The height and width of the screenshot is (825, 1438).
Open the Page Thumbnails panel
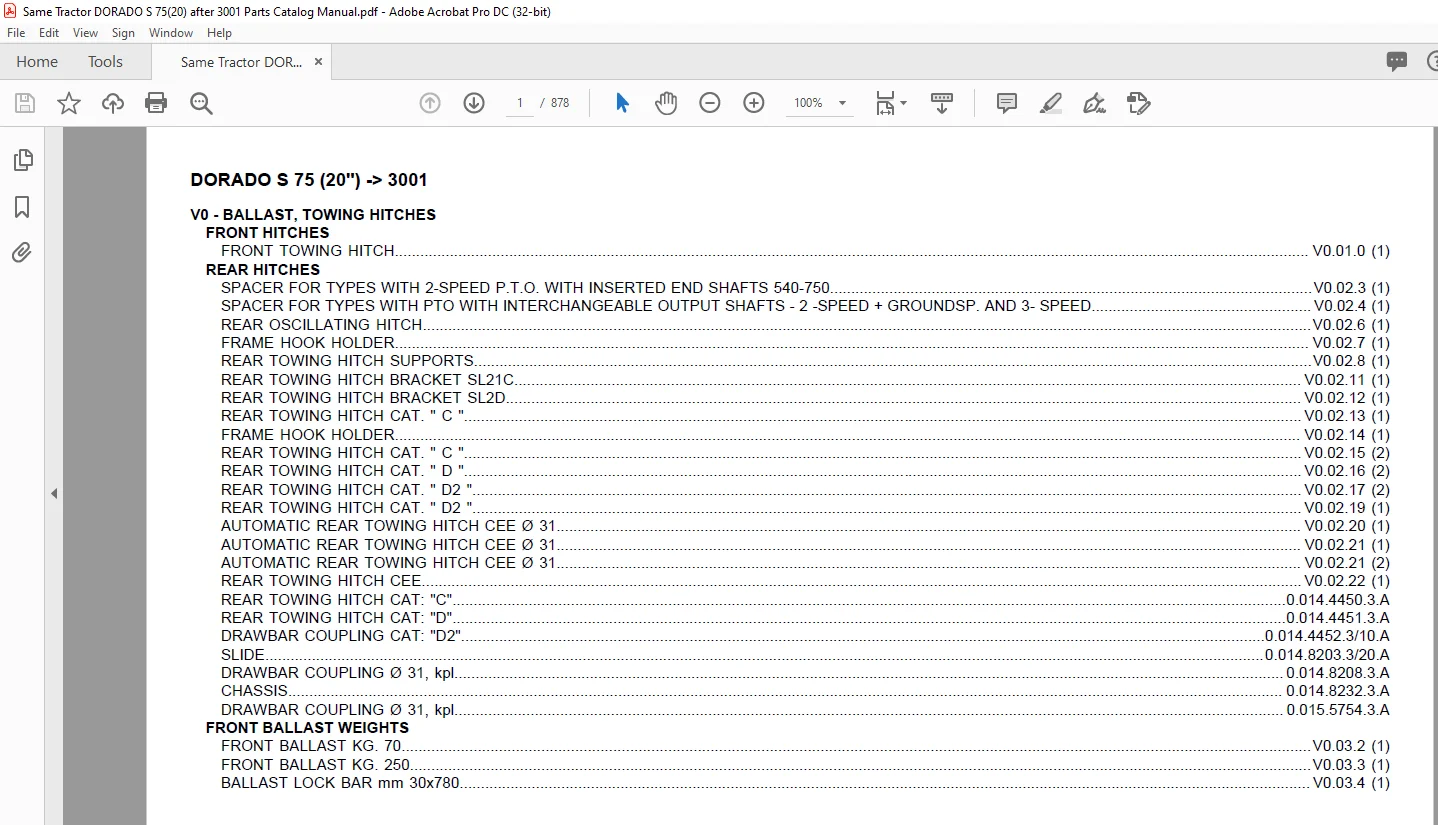click(x=22, y=160)
